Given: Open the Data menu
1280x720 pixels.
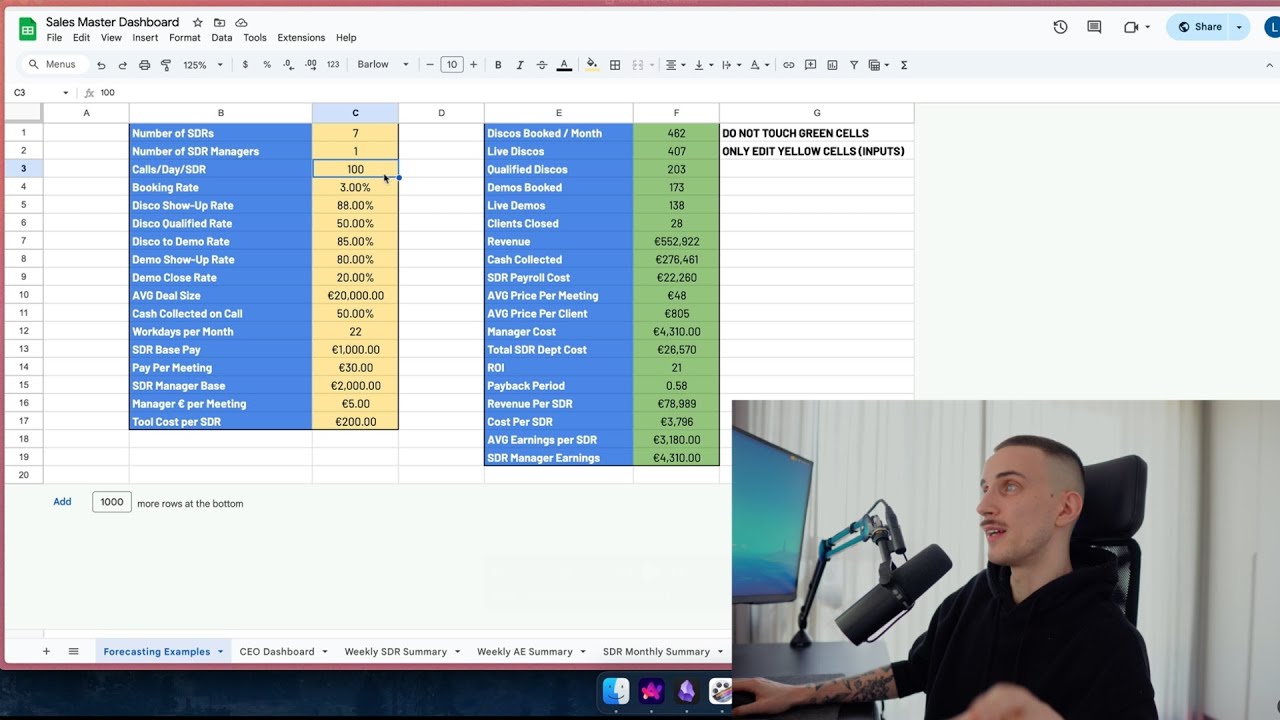Looking at the screenshot, I should [222, 38].
